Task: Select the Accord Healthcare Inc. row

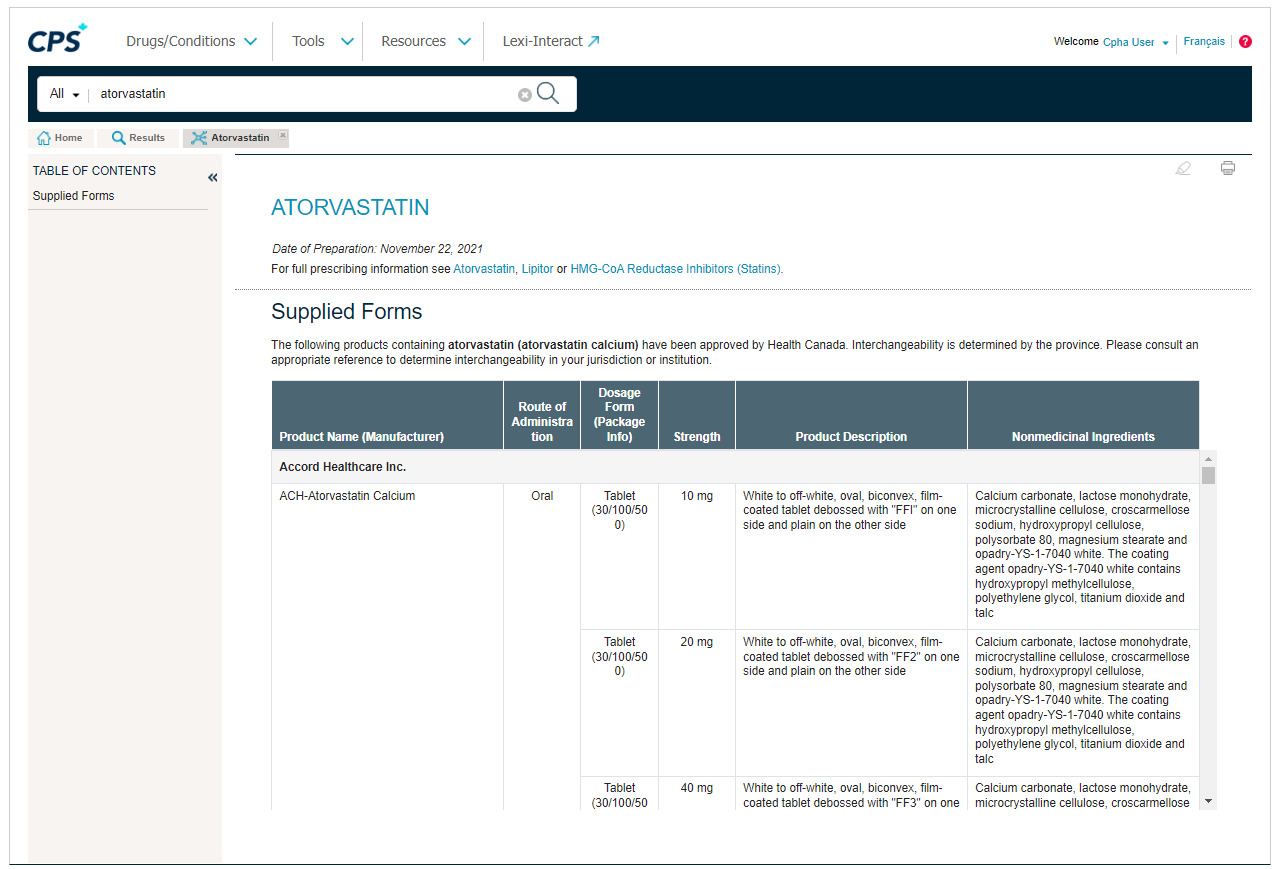Action: 735,467
